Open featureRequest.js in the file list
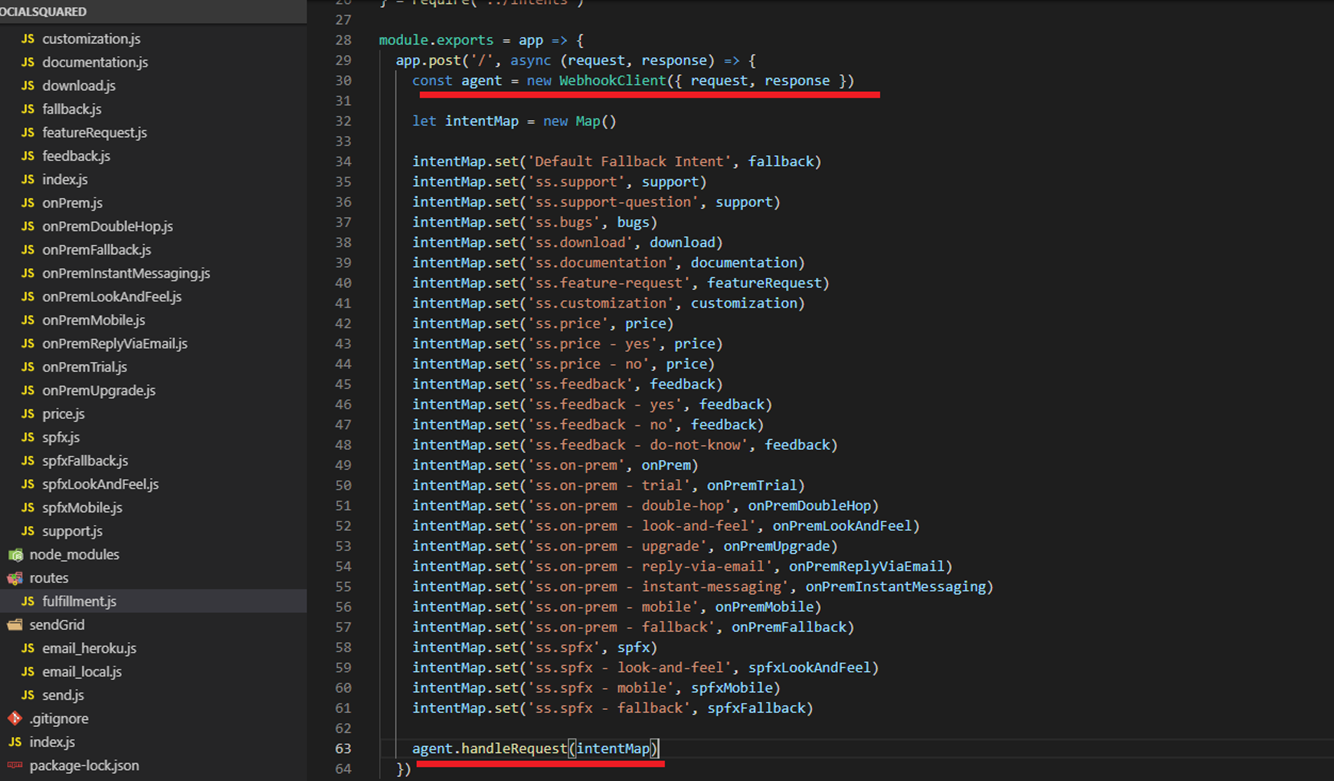Screen dimensions: 1334x781 pos(94,133)
